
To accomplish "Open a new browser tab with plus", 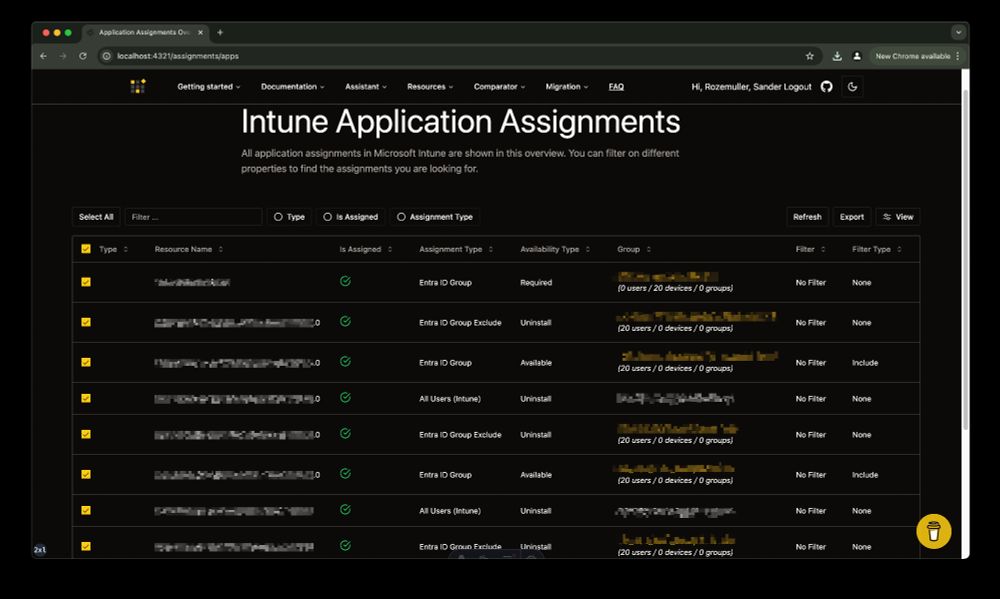I will point(220,33).
